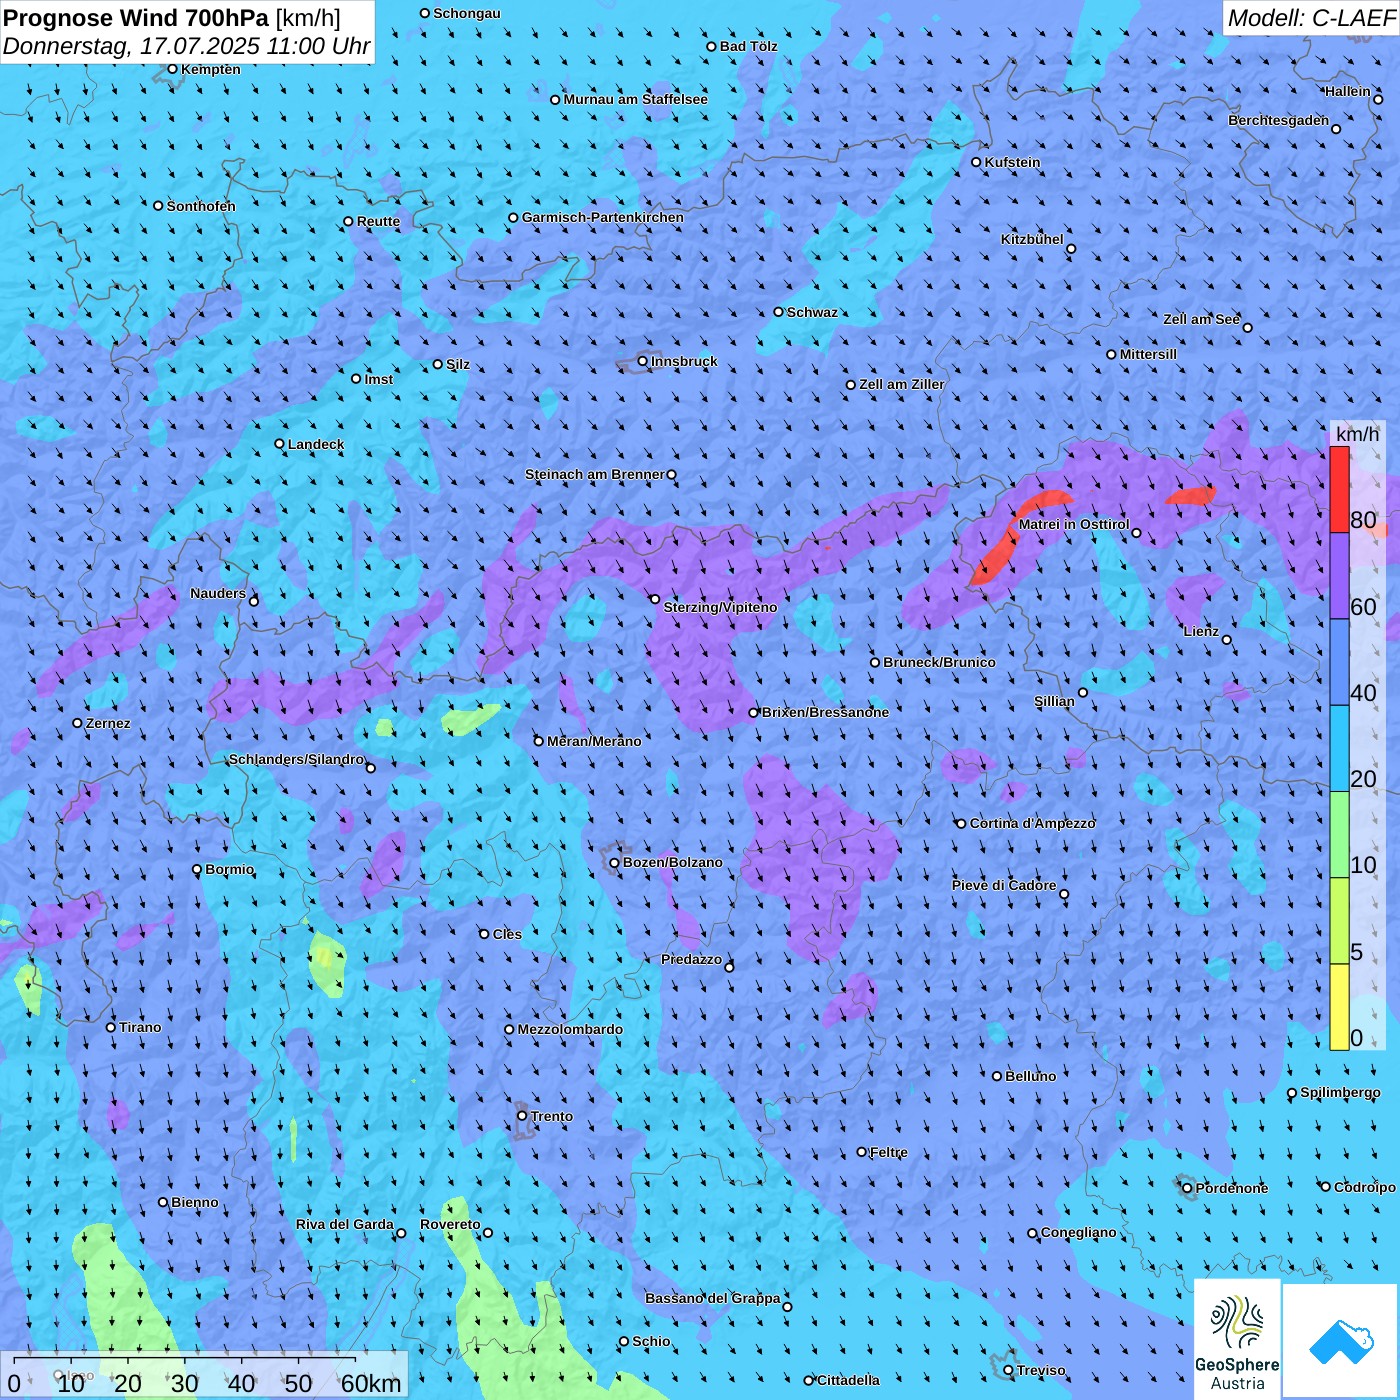The height and width of the screenshot is (1400, 1400).
Task: Click the Kitzbühel city marker
Action: [1071, 249]
